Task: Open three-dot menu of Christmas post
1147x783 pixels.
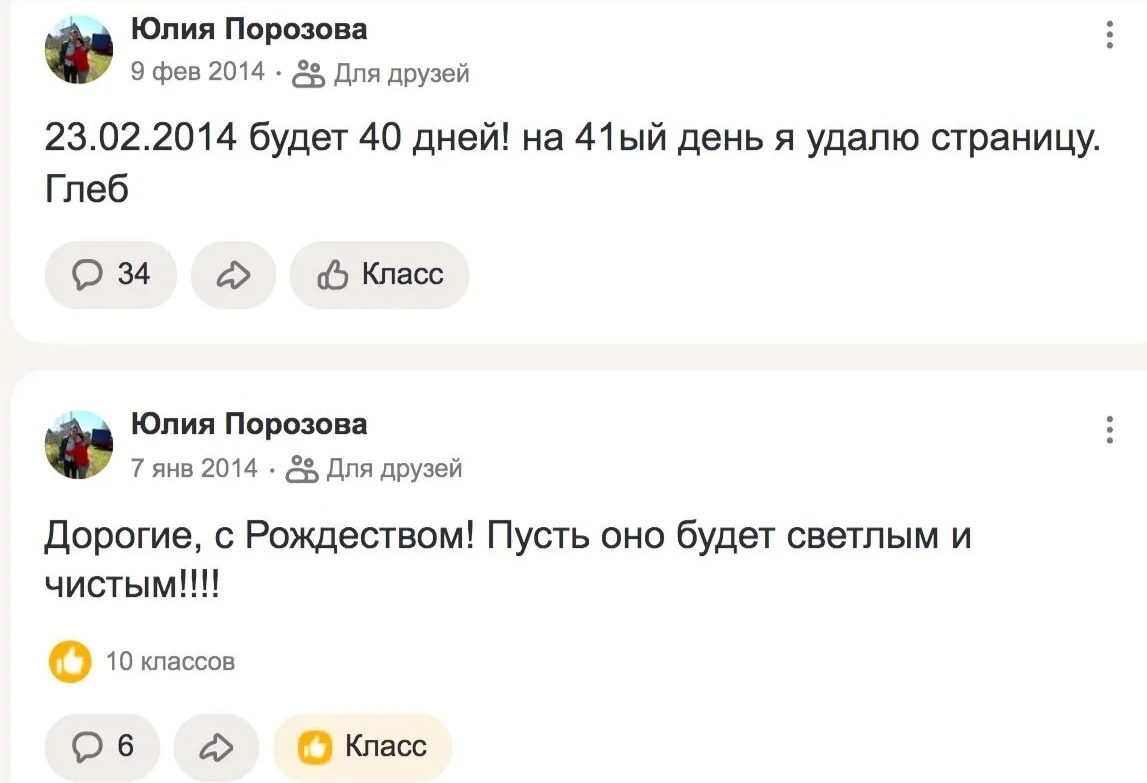Action: [x=1110, y=430]
